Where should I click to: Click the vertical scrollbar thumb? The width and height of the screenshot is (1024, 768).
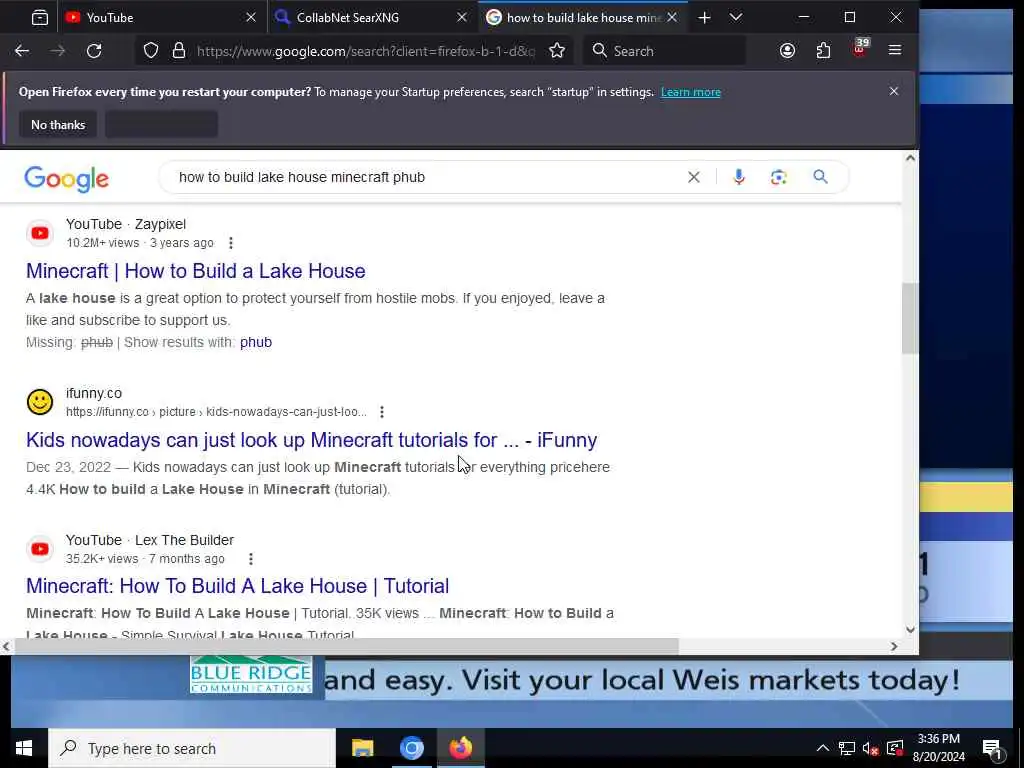(x=910, y=319)
